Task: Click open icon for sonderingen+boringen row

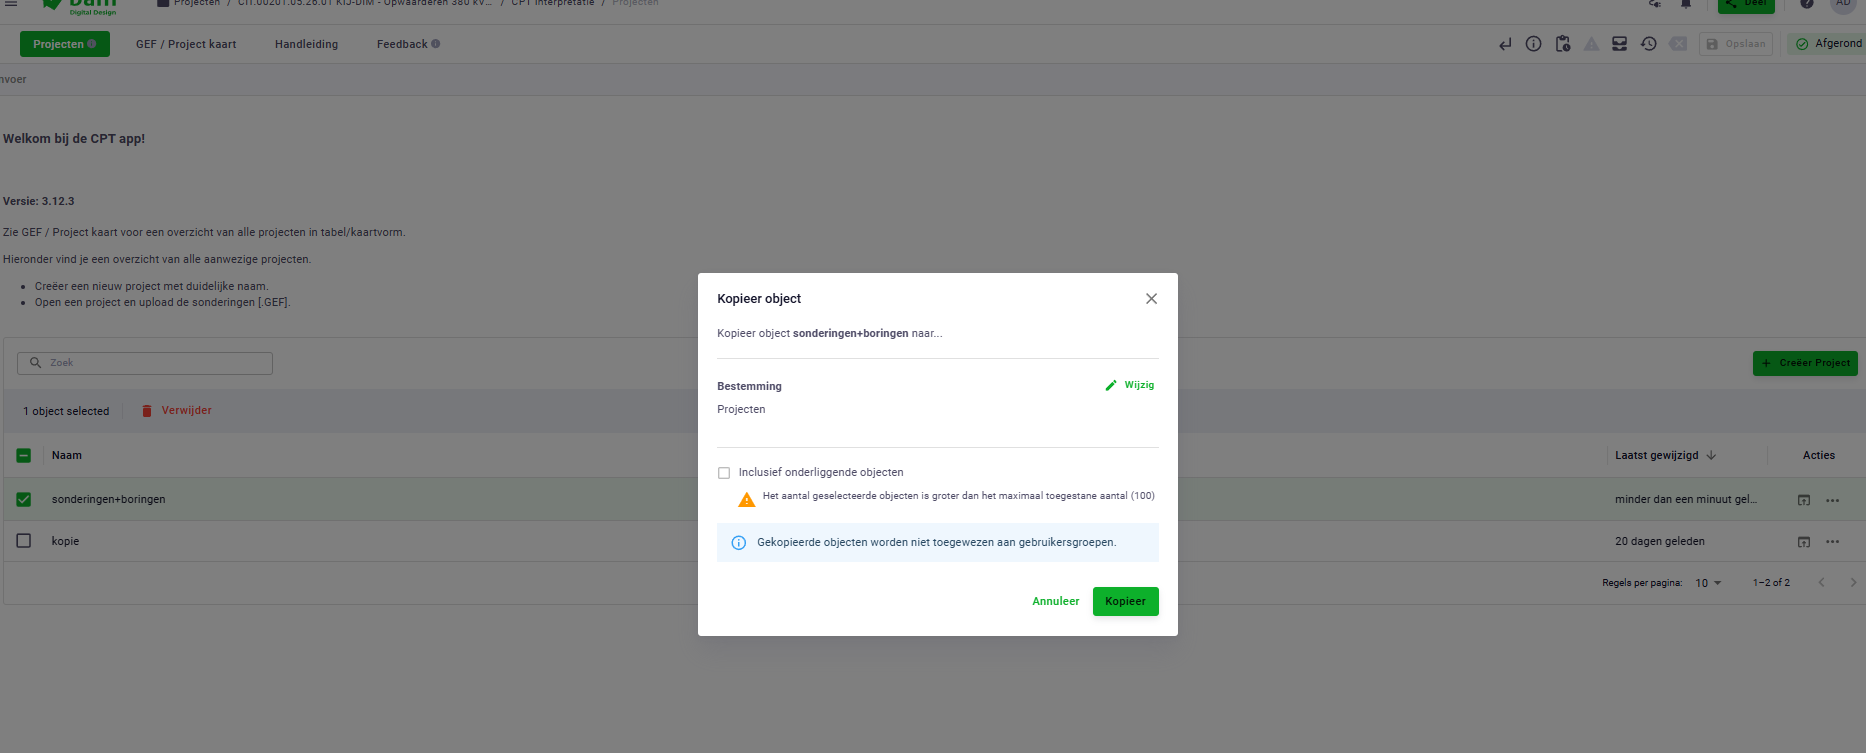Action: [x=1804, y=500]
